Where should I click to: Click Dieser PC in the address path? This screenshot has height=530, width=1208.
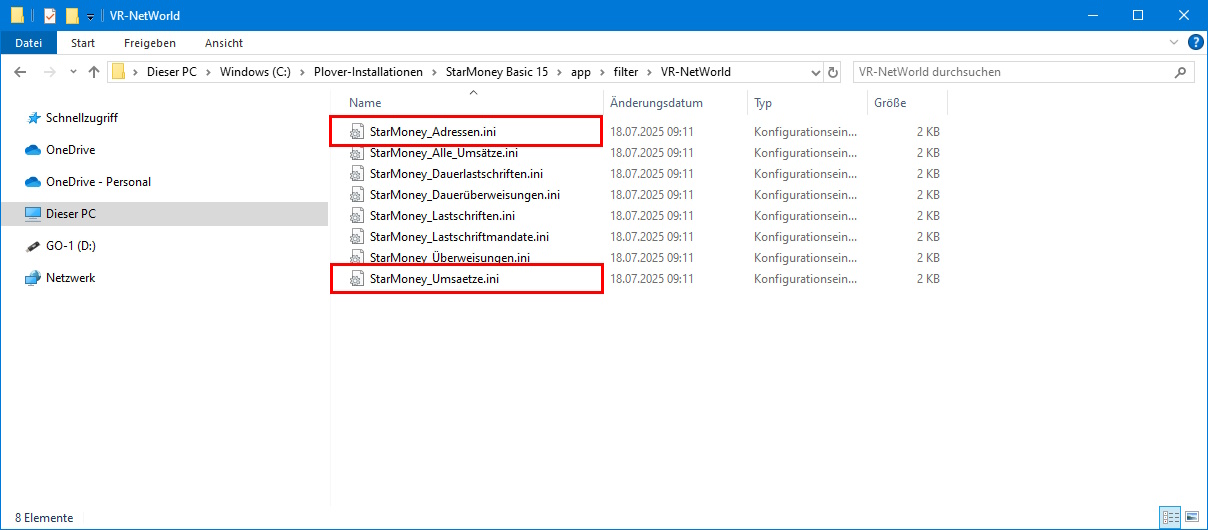point(171,72)
